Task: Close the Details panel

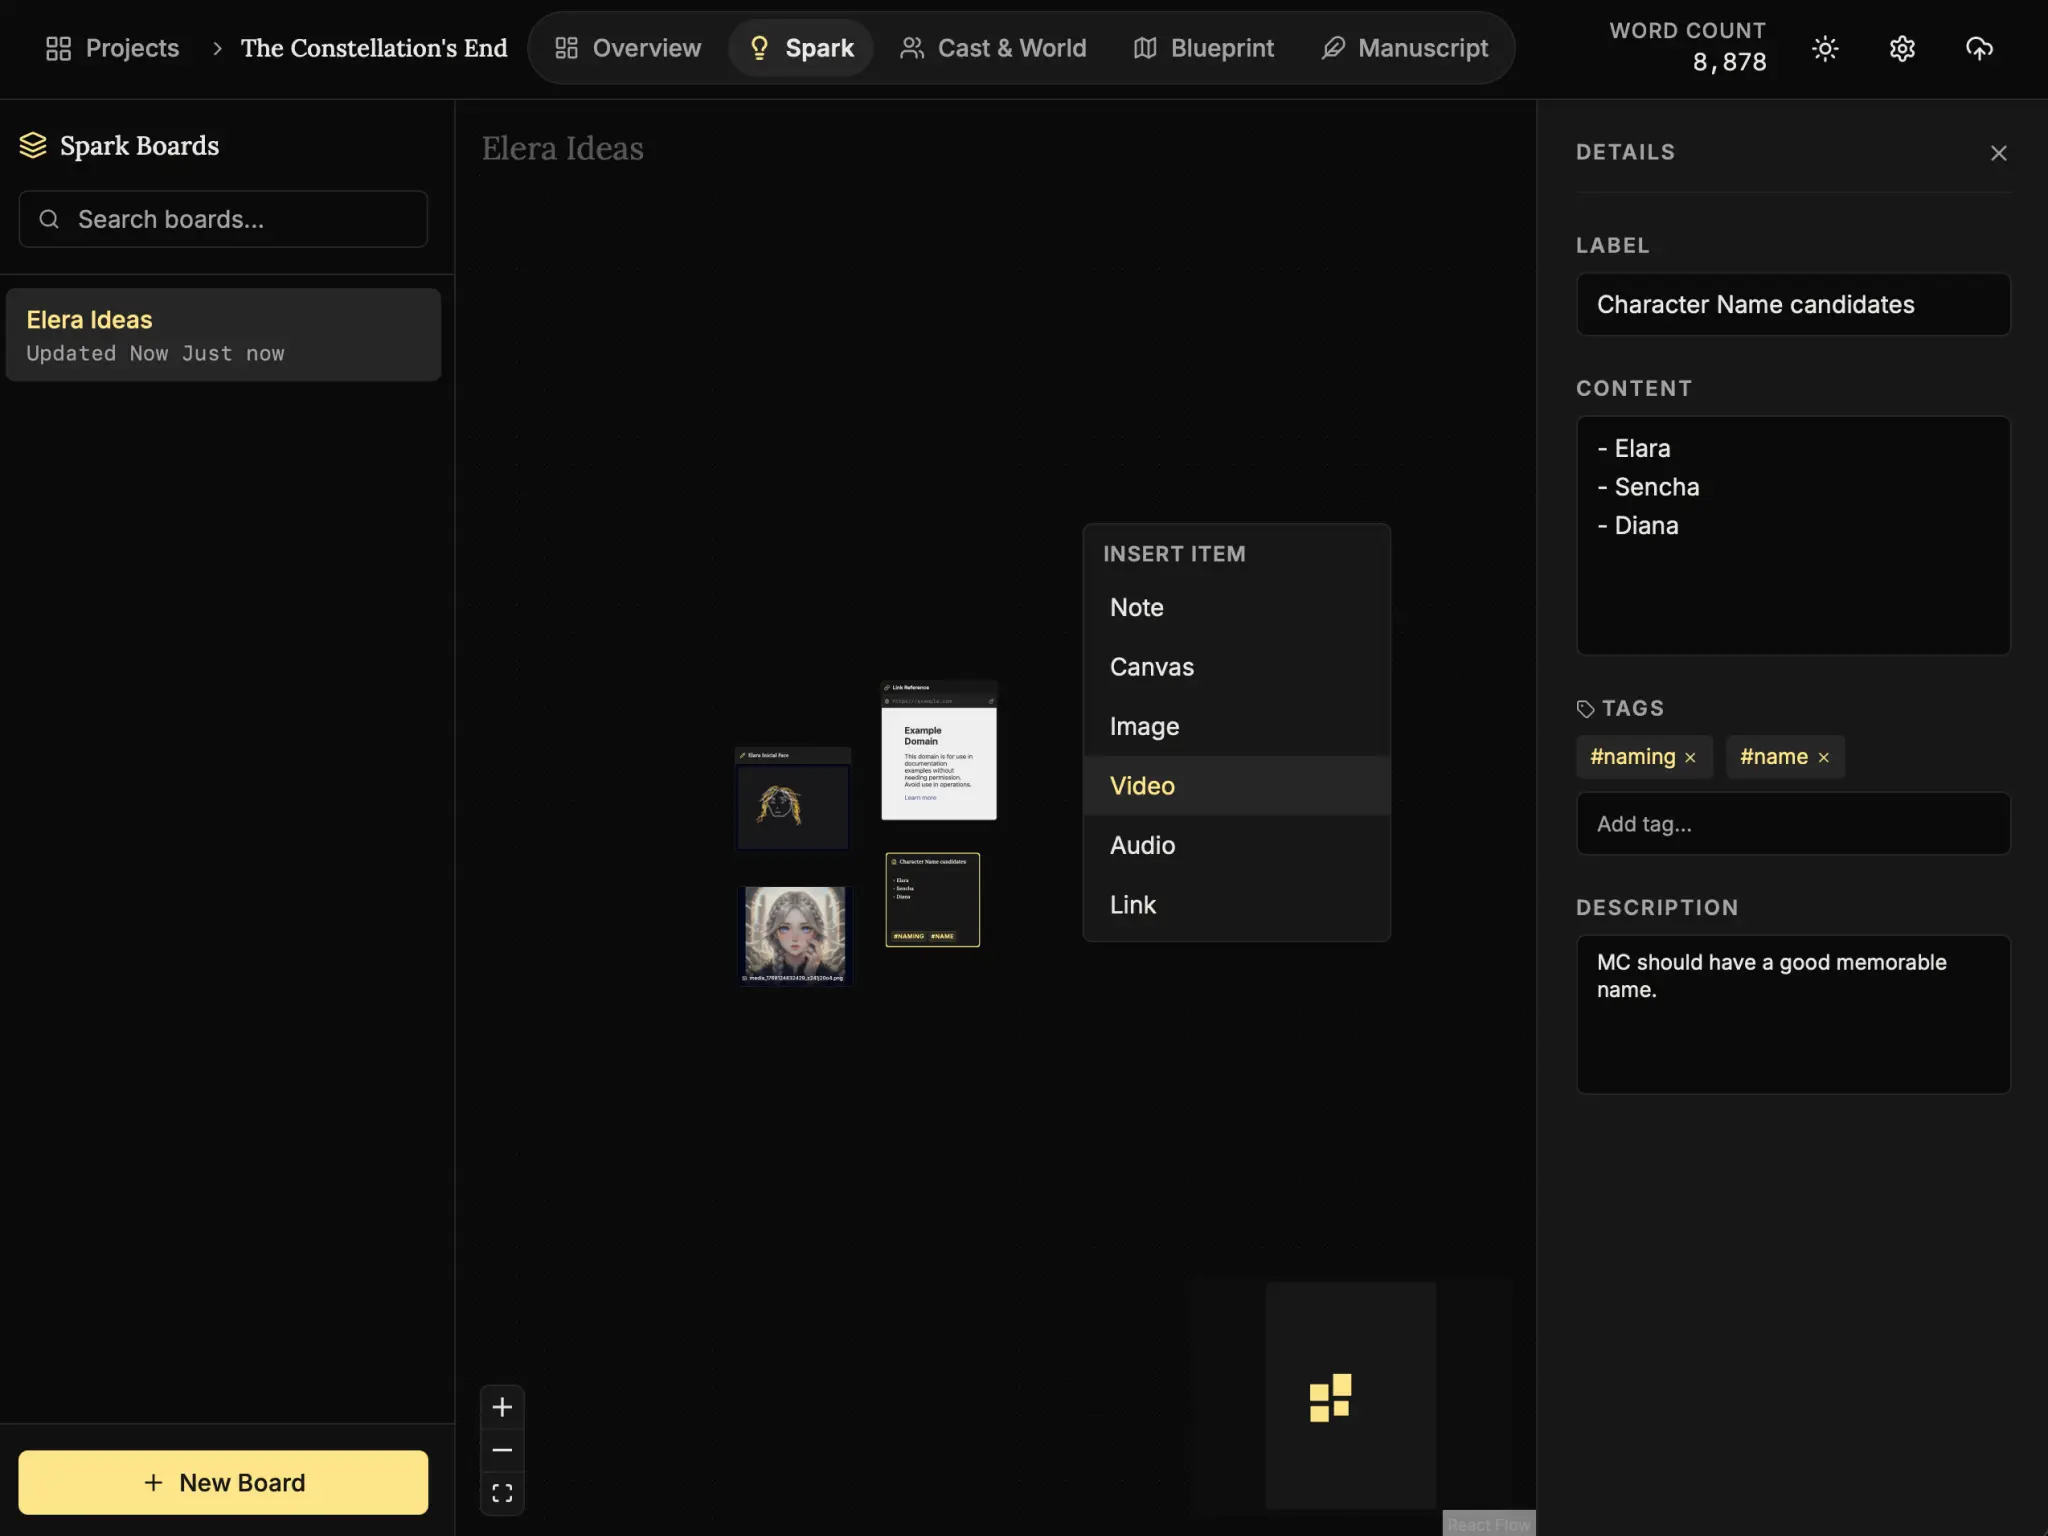Action: pos(1998,153)
